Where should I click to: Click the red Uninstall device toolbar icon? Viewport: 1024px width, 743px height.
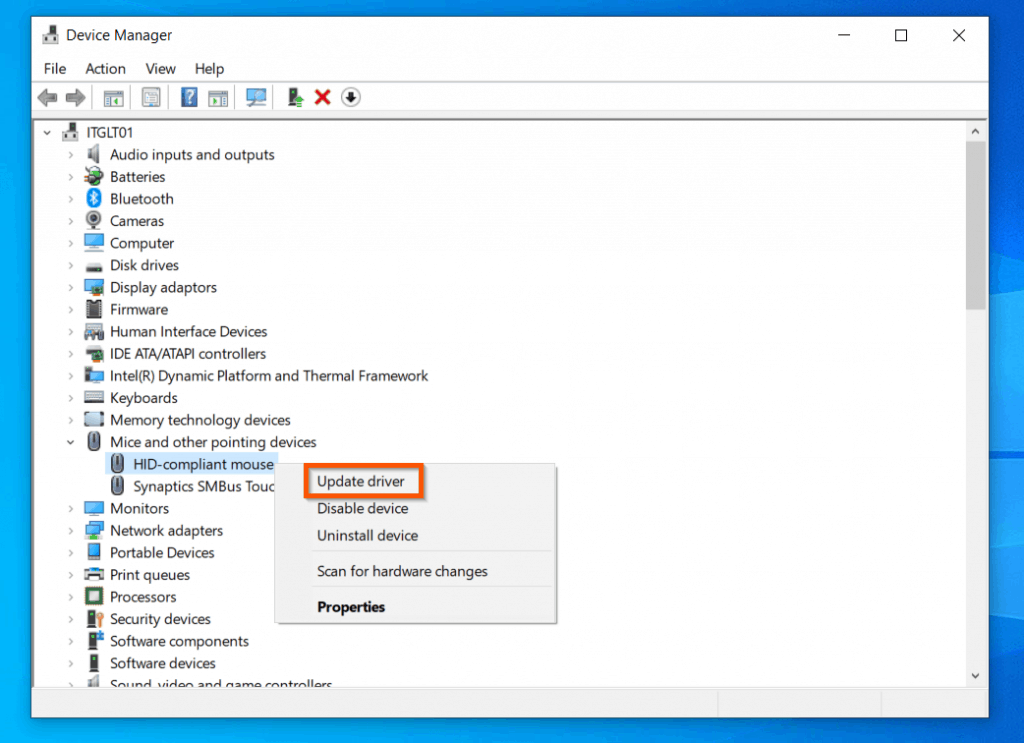pos(322,97)
